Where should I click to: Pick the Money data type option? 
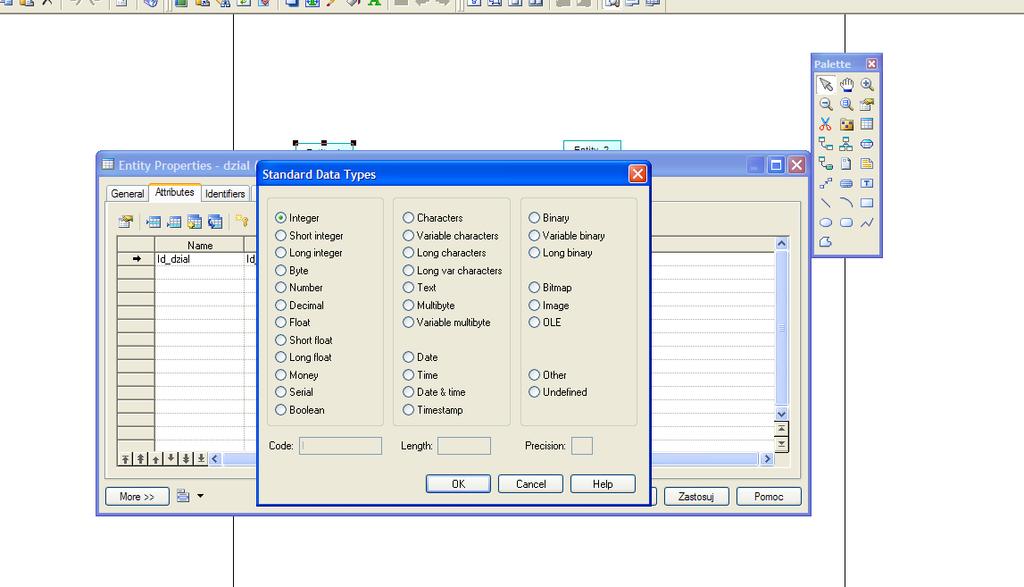point(297,375)
